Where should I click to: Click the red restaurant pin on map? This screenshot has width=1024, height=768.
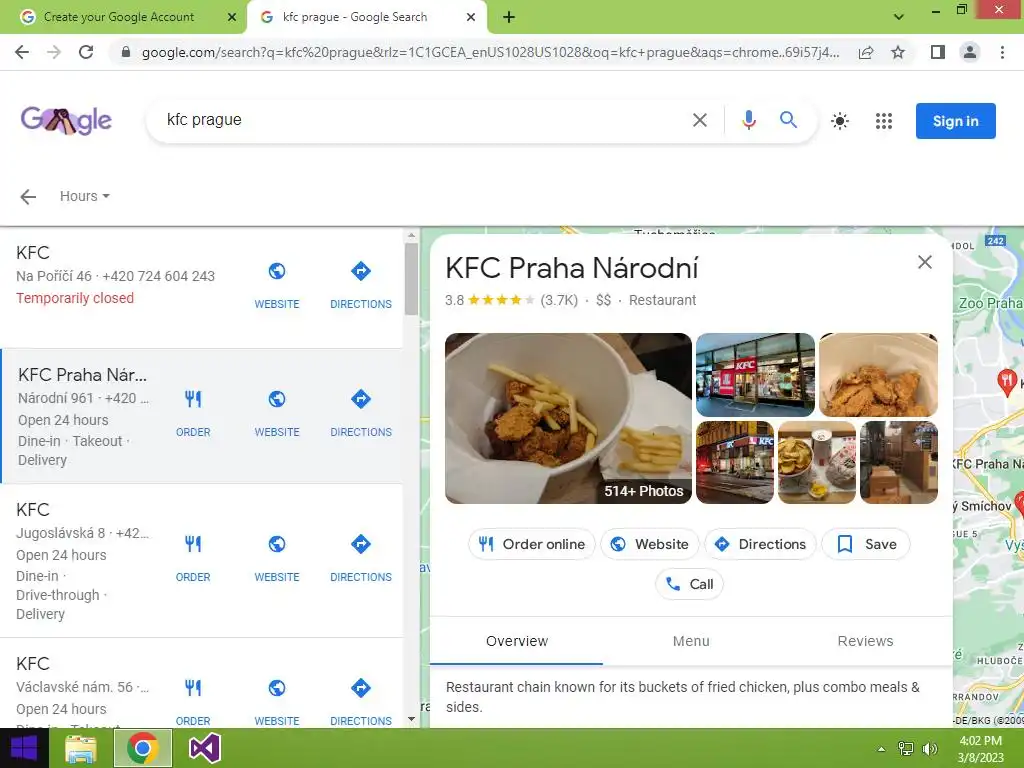[x=1006, y=381]
